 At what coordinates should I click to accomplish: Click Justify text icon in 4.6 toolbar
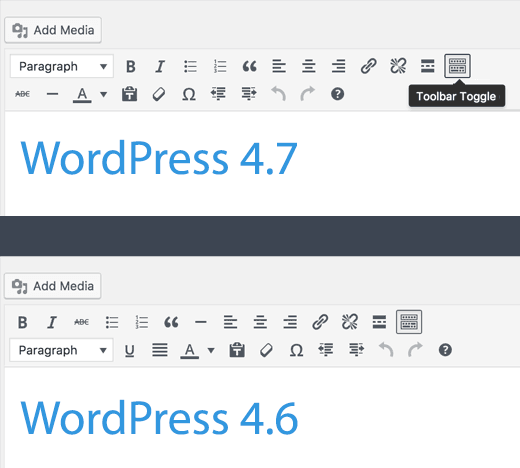(160, 350)
